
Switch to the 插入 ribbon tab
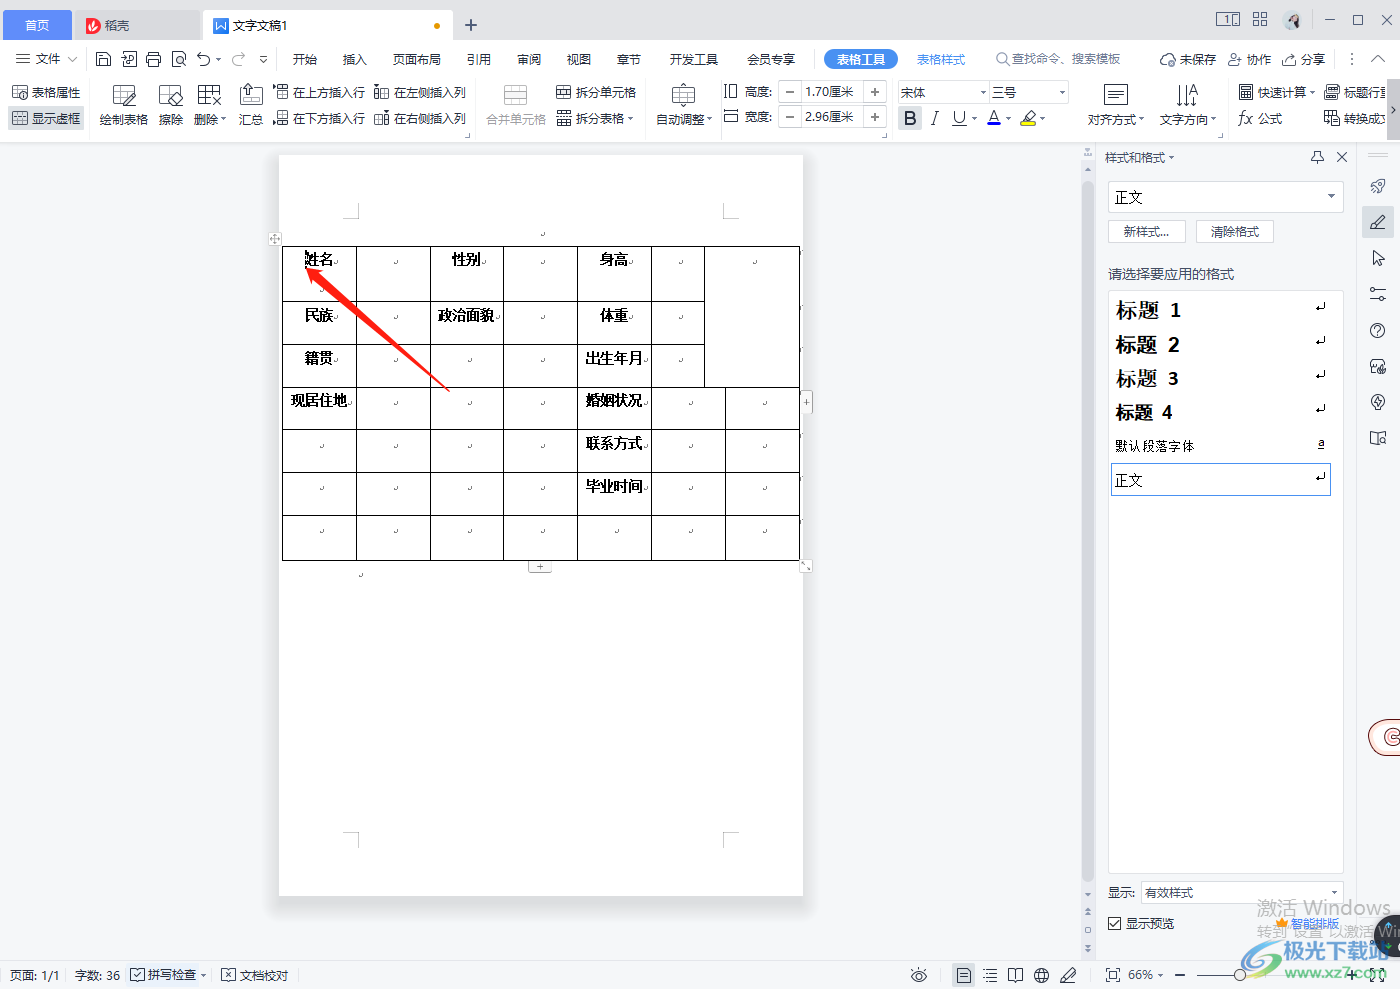(355, 59)
